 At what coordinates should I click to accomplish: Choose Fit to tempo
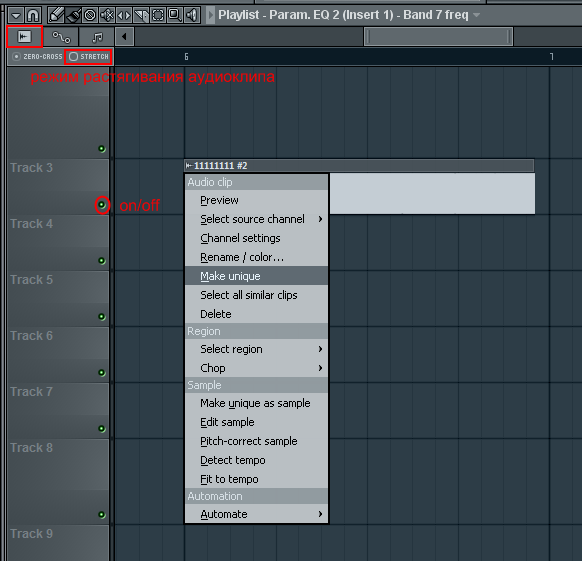pyautogui.click(x=256, y=479)
